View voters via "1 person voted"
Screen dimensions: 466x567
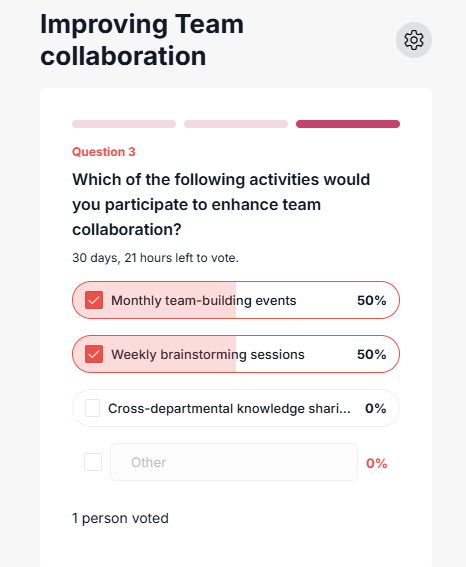120,518
